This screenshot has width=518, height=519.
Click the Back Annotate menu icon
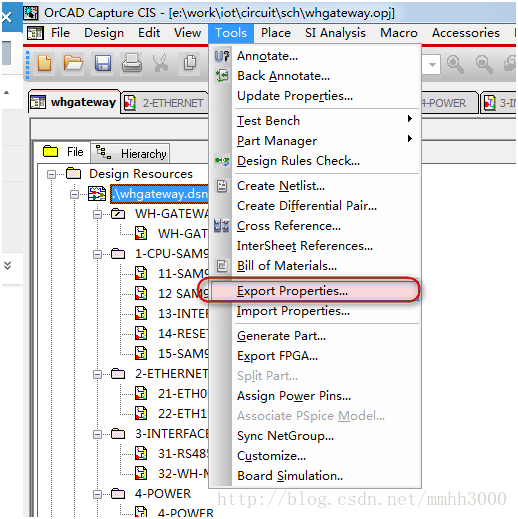tap(222, 76)
